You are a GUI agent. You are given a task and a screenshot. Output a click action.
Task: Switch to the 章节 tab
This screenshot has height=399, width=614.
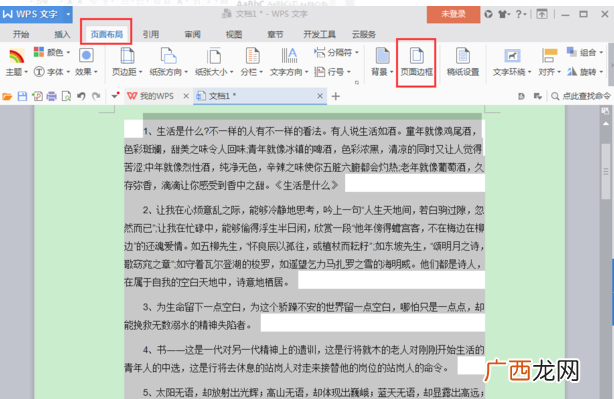pyautogui.click(x=275, y=34)
